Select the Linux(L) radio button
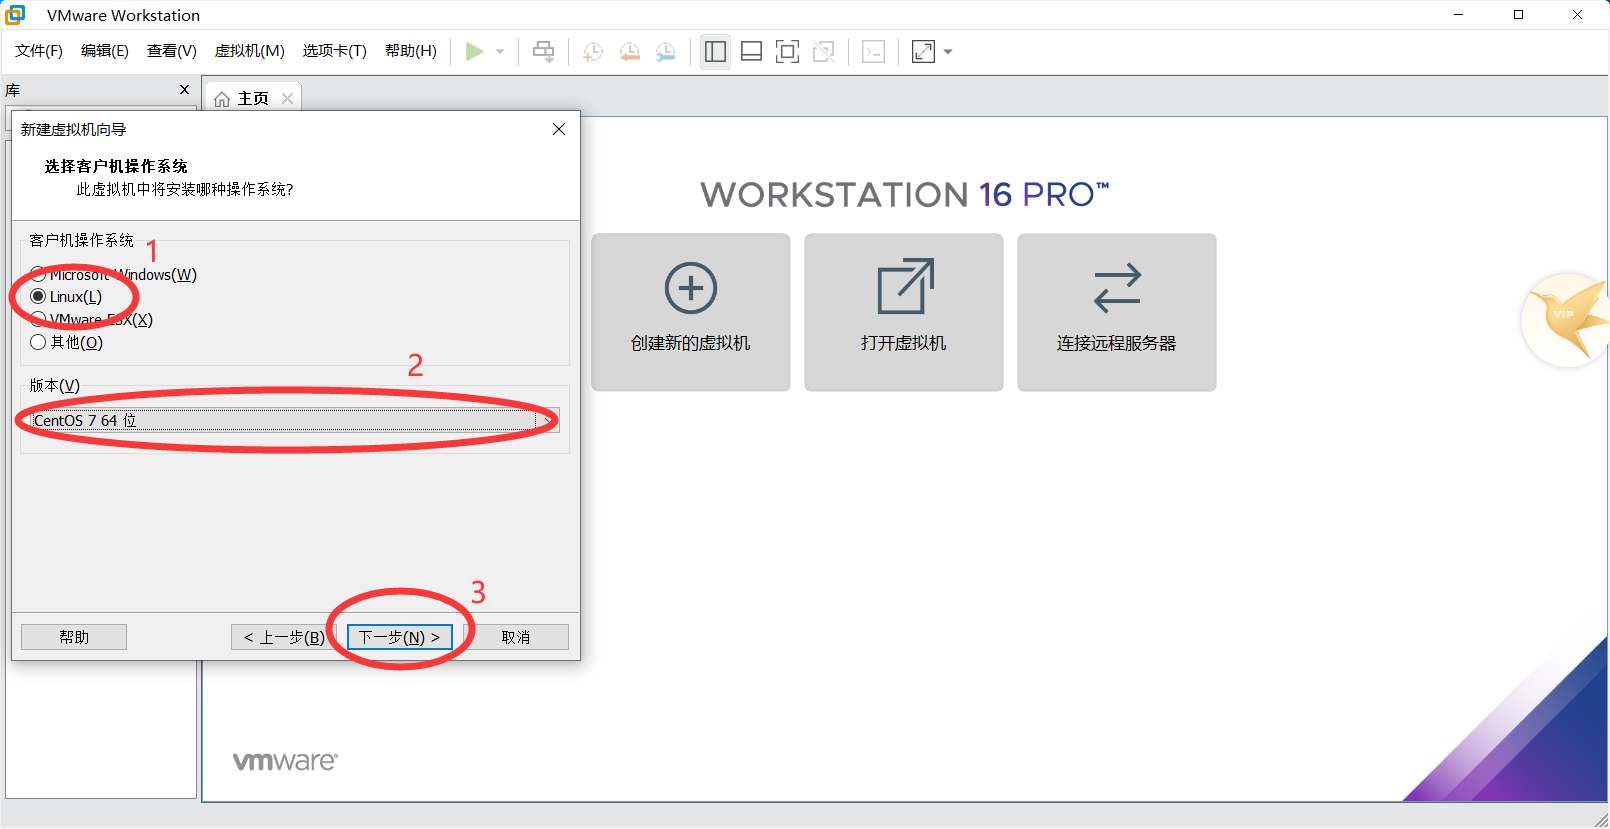 (38, 296)
